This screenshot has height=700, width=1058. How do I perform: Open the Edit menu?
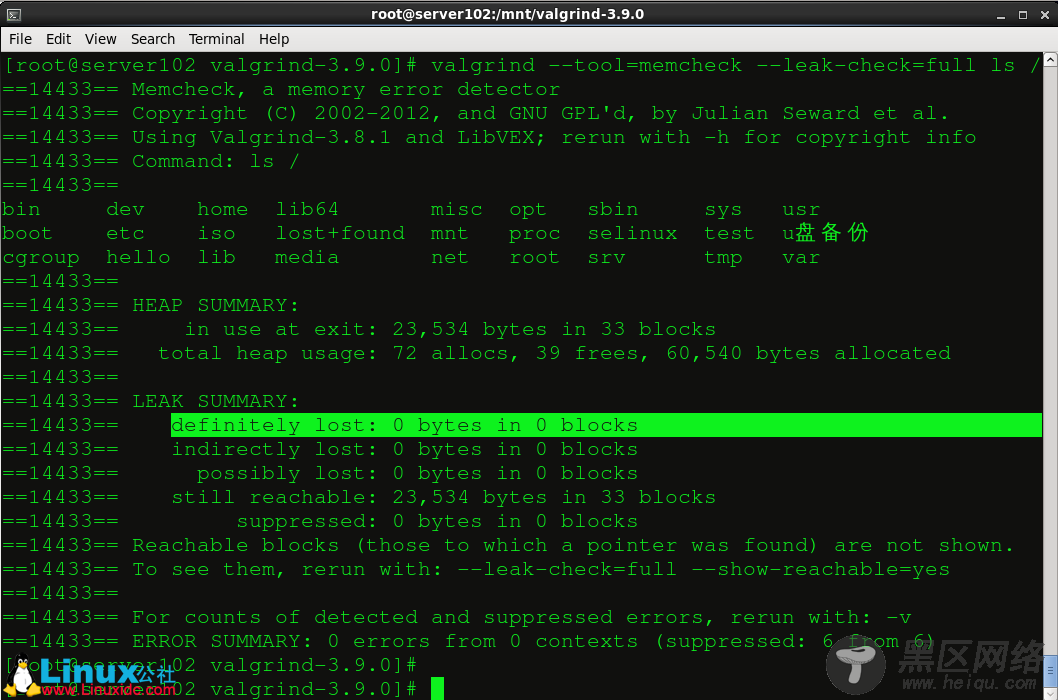pos(59,39)
